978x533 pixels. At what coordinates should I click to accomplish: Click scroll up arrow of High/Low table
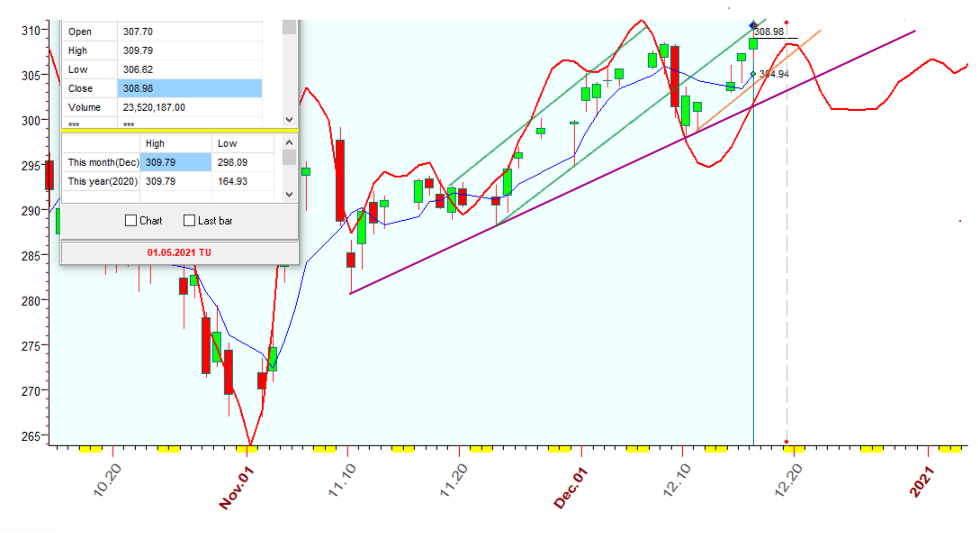click(x=289, y=142)
